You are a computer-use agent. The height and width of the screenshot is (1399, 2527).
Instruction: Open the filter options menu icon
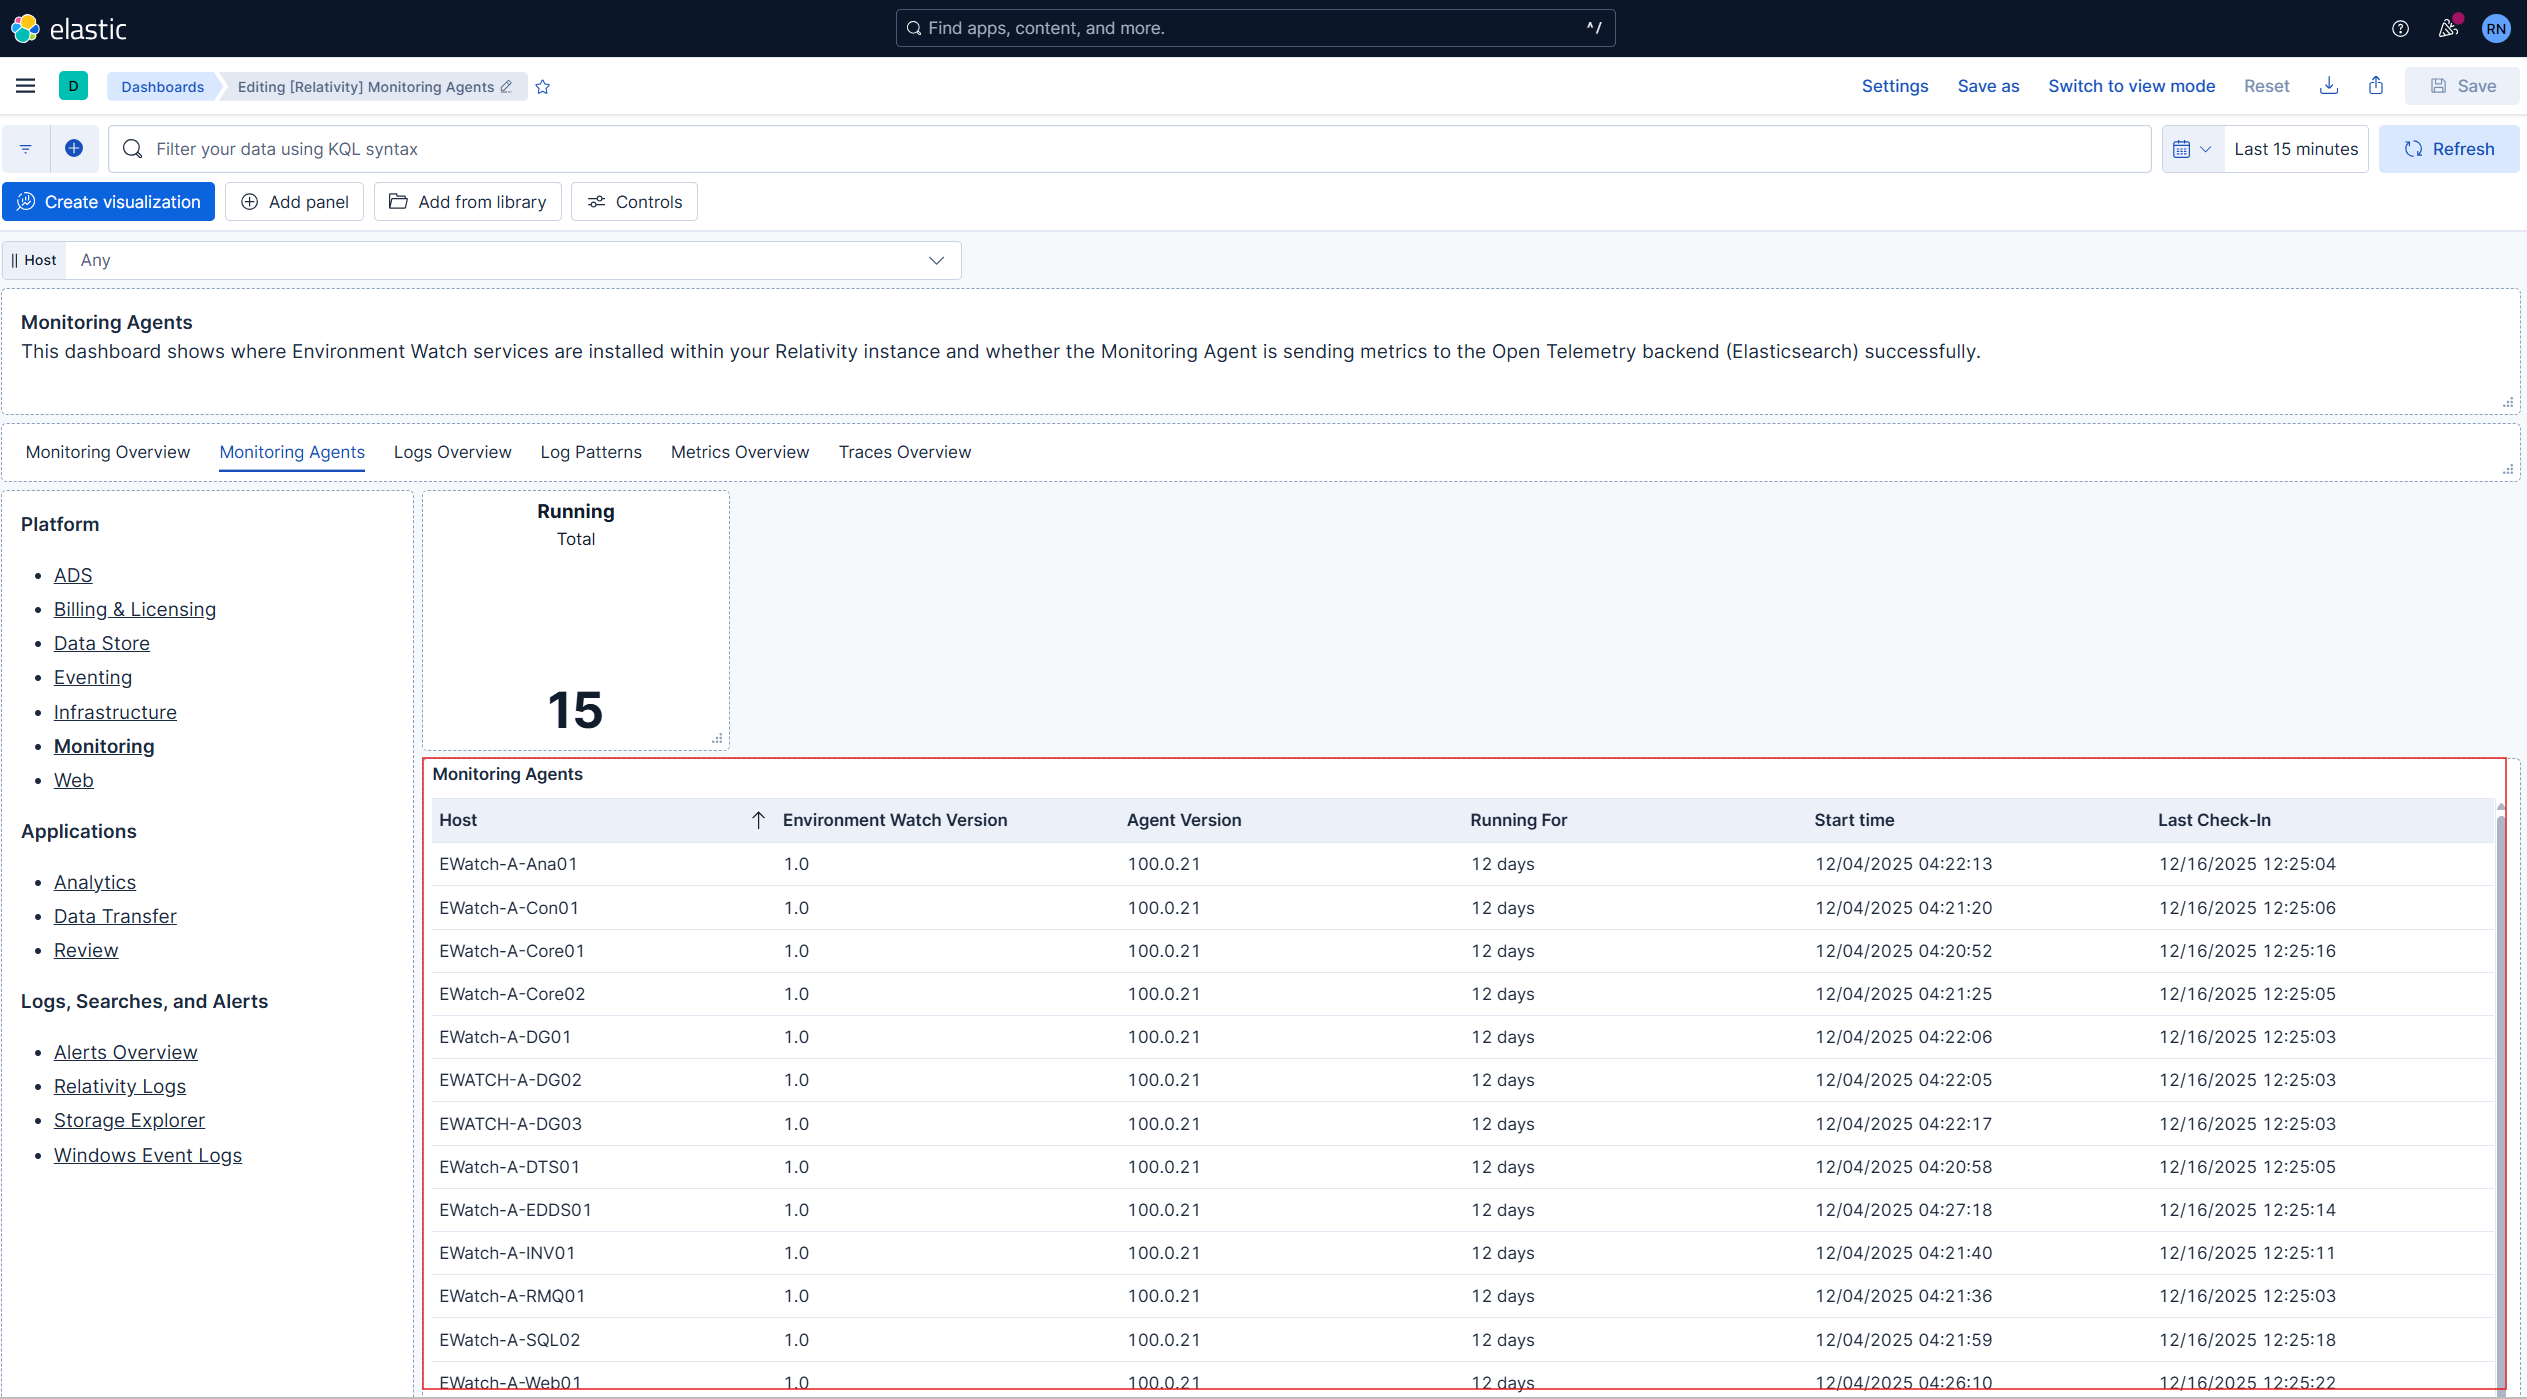[26, 149]
